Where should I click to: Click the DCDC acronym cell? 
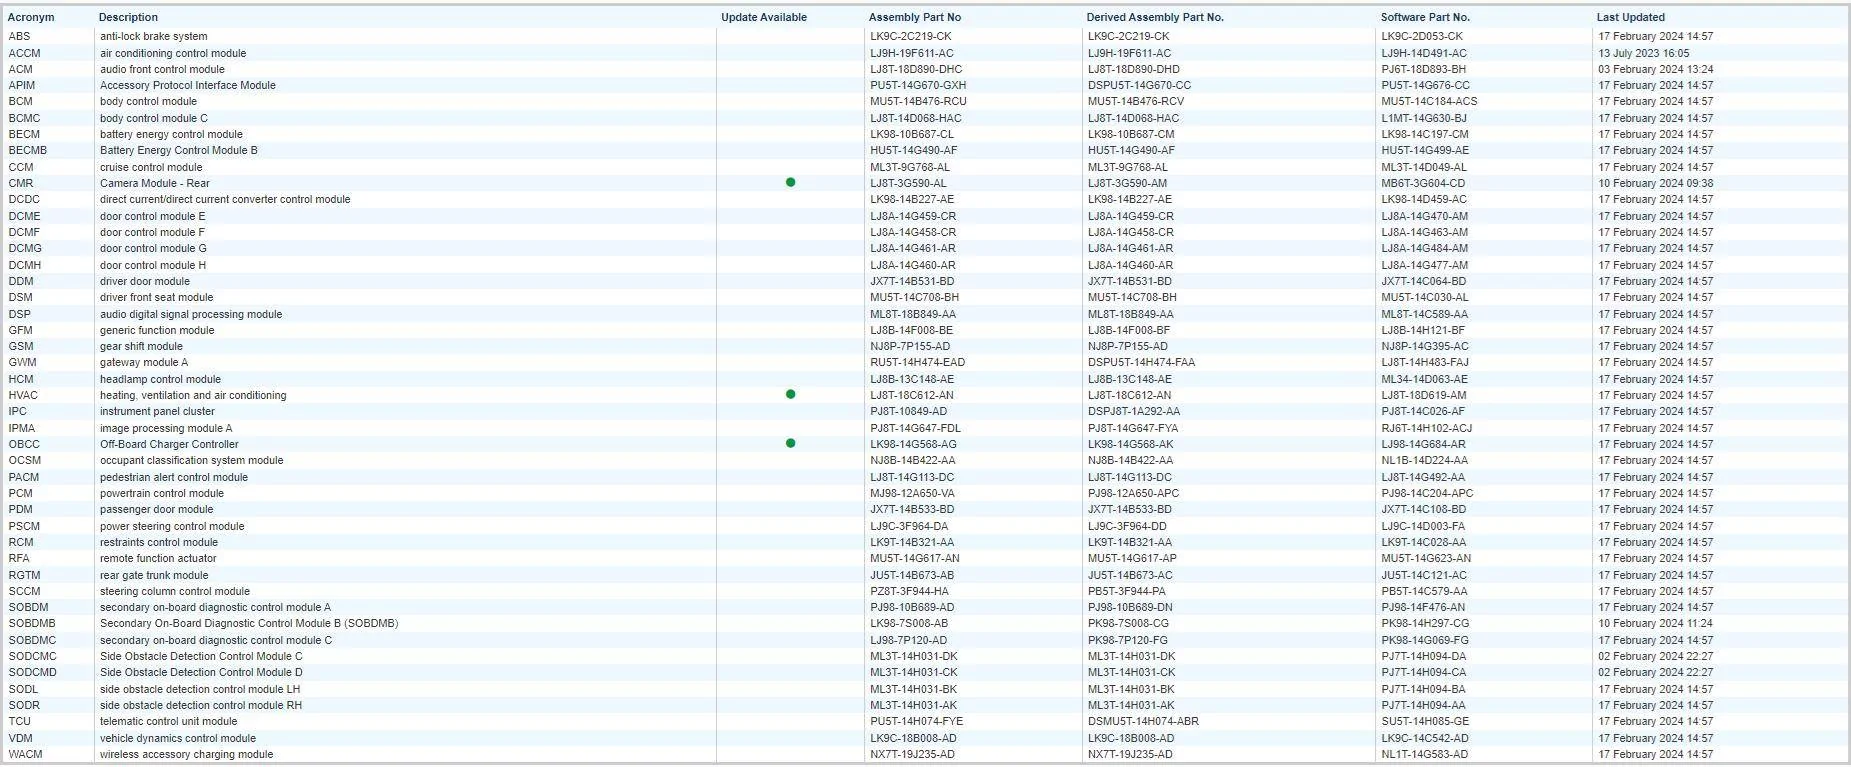[24, 200]
